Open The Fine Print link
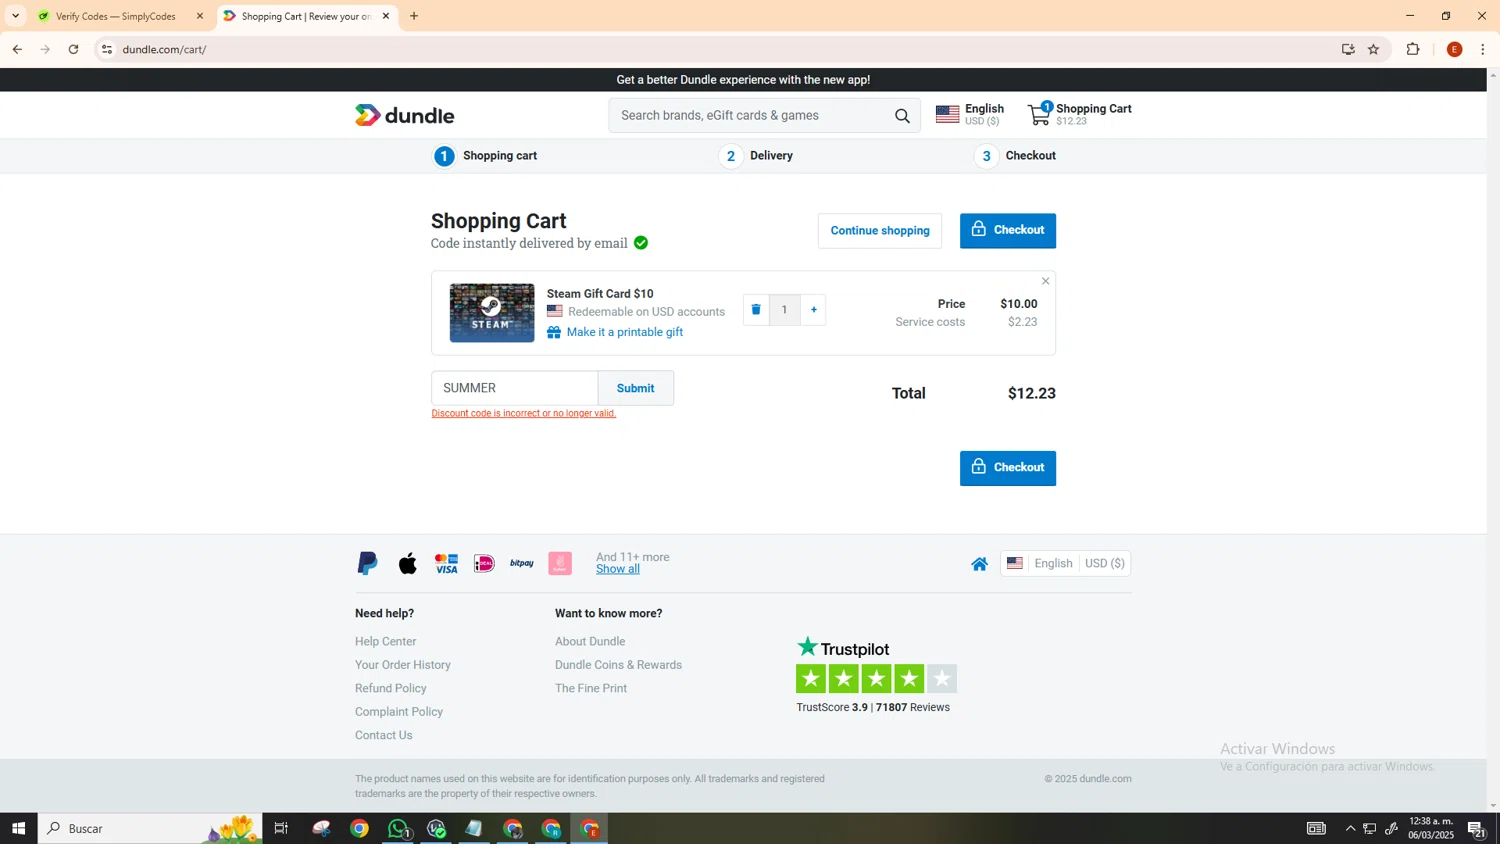This screenshot has height=844, width=1500. (x=591, y=689)
